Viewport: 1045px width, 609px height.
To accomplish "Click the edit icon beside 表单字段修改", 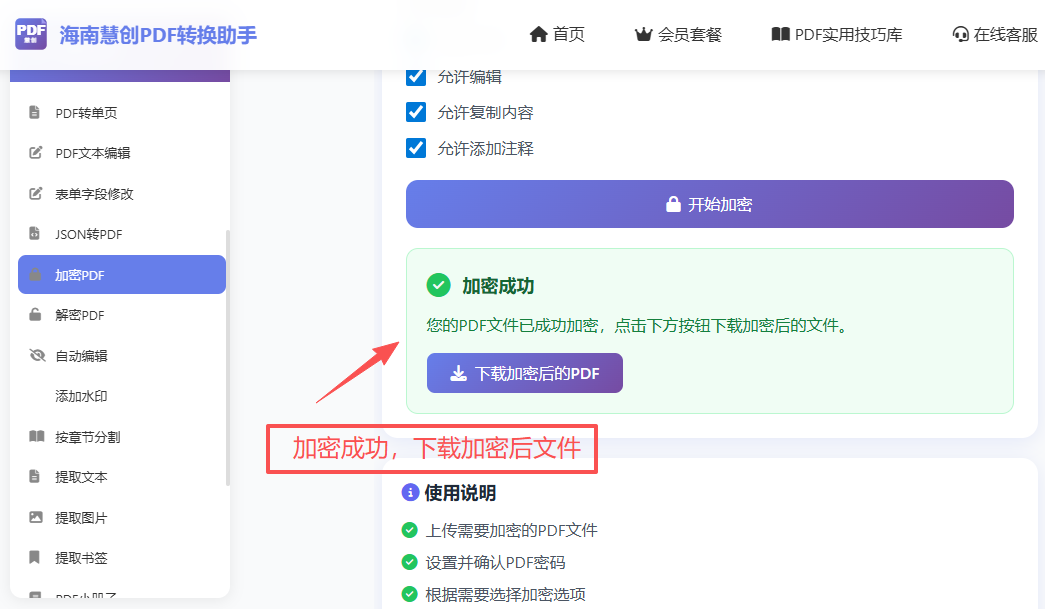I will click(x=35, y=193).
